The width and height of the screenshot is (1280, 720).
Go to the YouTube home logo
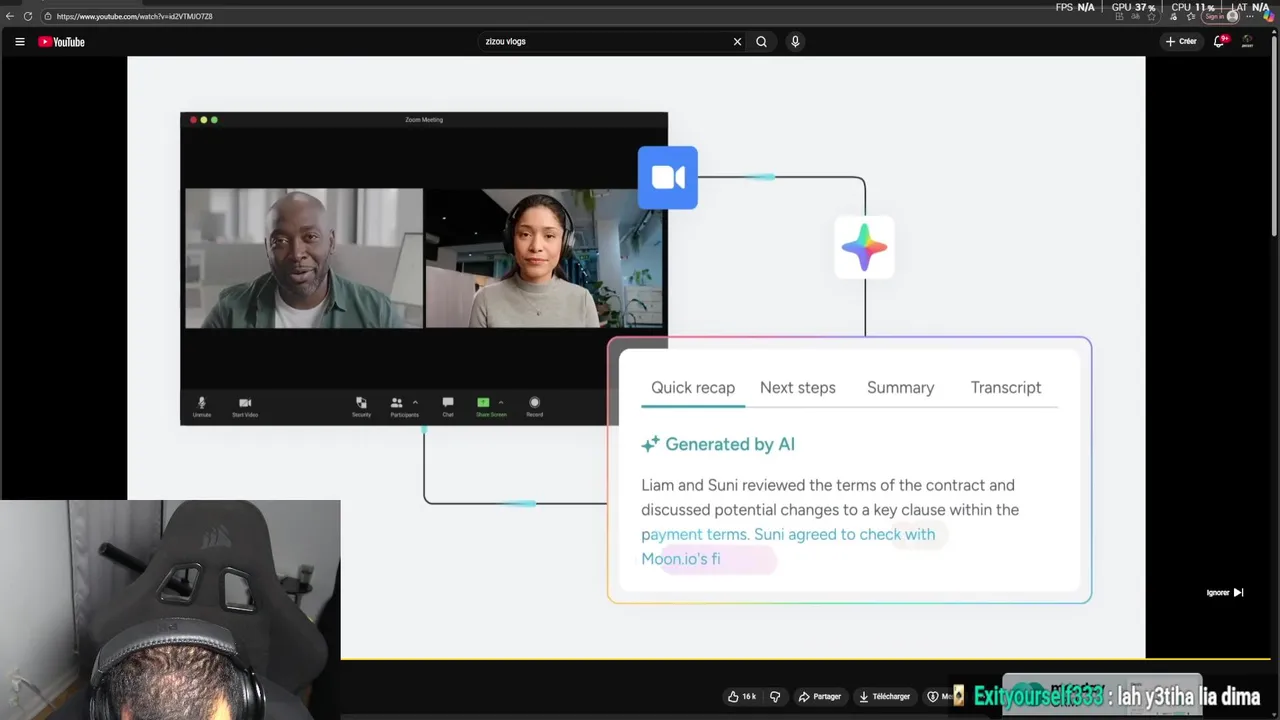click(61, 42)
